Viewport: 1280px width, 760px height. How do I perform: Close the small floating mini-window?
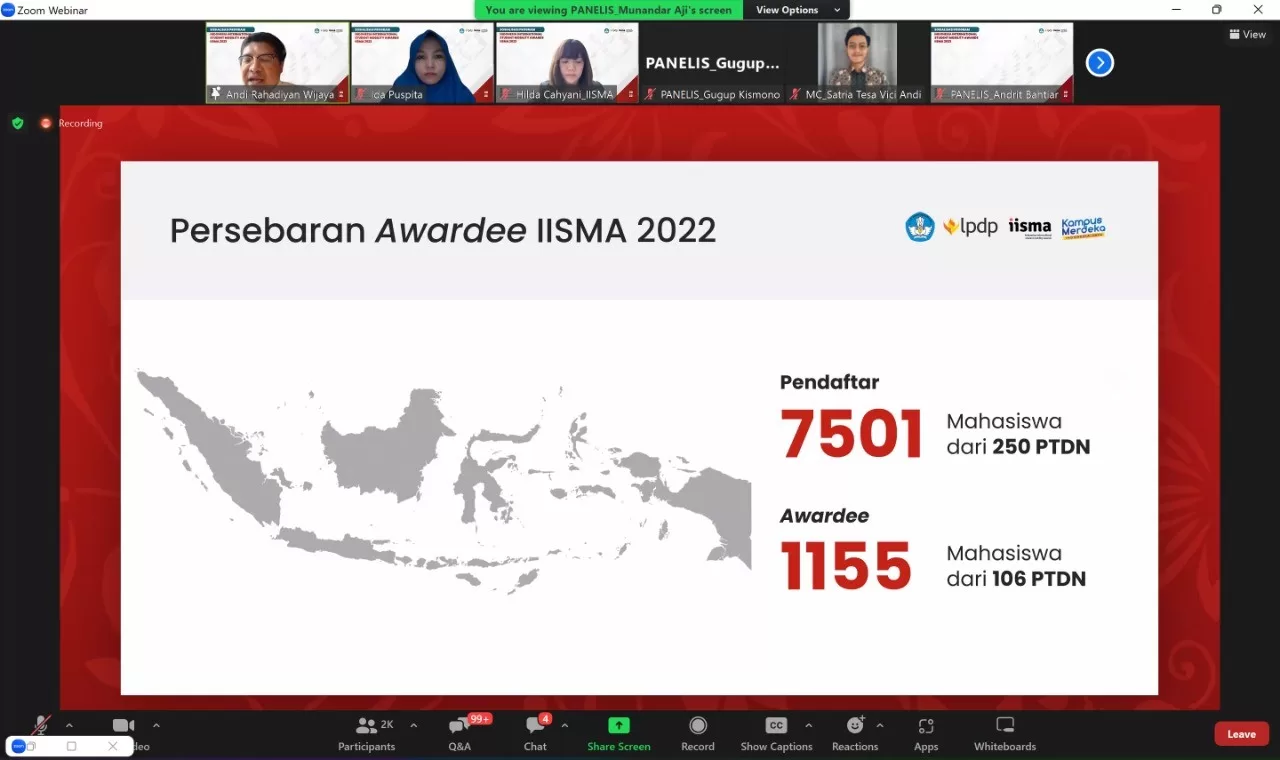(x=113, y=746)
